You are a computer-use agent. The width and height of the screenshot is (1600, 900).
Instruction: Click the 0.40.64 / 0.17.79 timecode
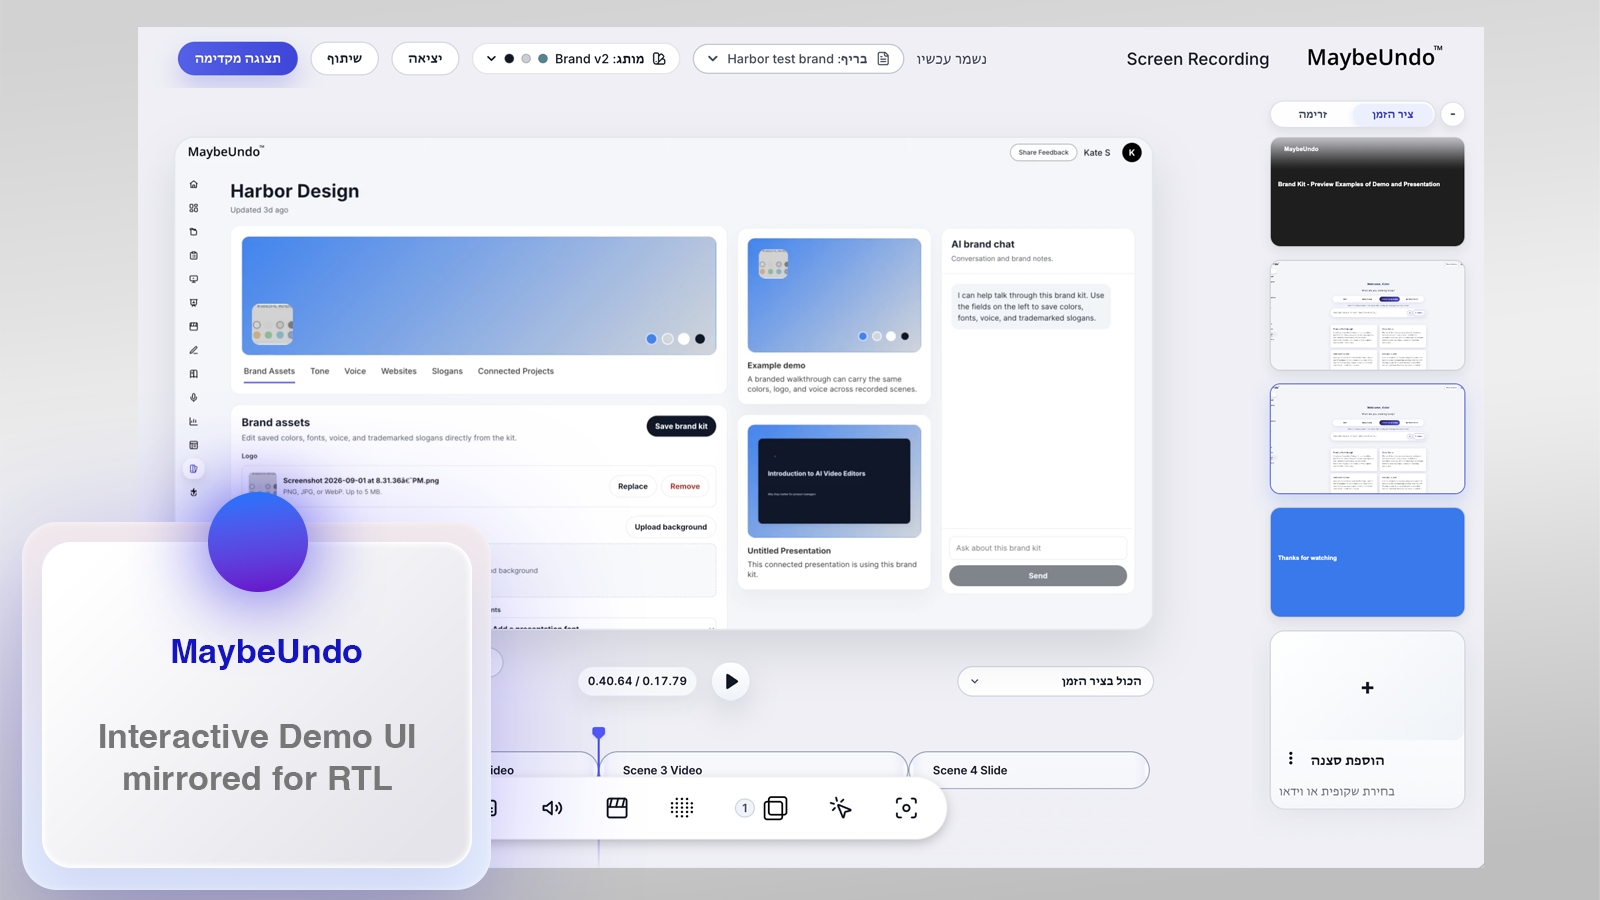coord(638,681)
